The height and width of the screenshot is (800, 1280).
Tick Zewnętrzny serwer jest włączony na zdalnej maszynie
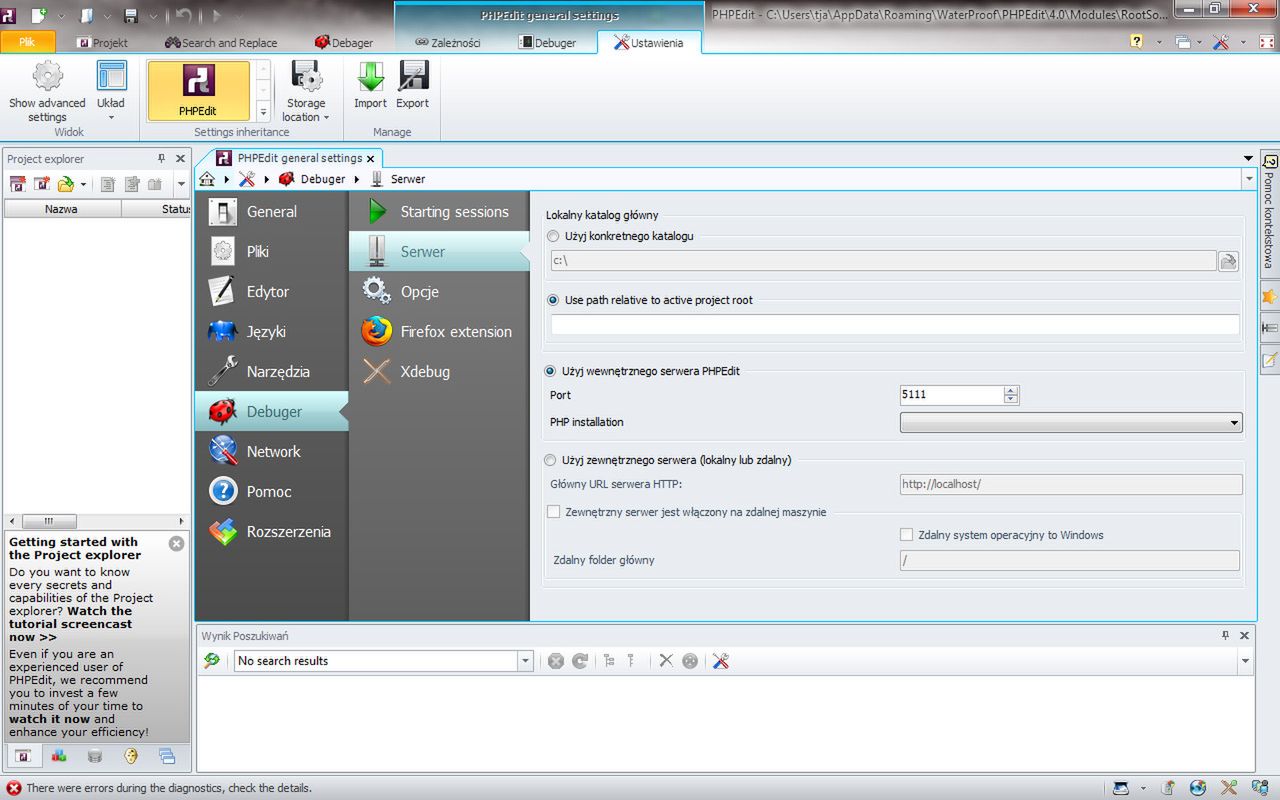pyautogui.click(x=554, y=512)
